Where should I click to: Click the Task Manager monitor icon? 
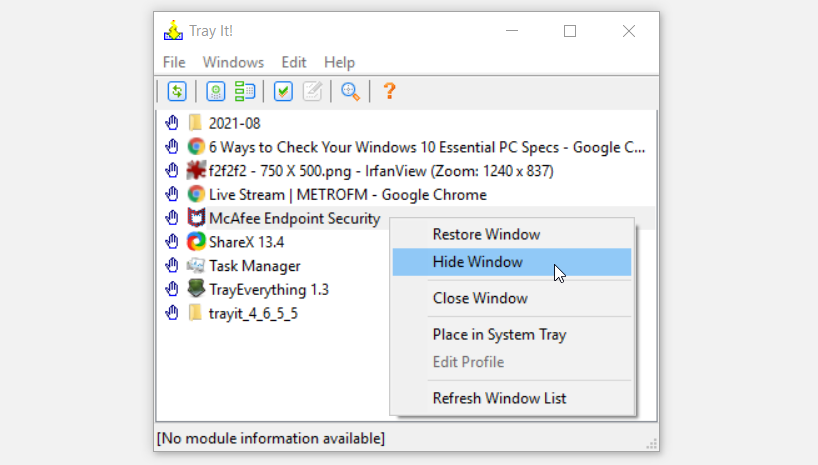tap(196, 266)
